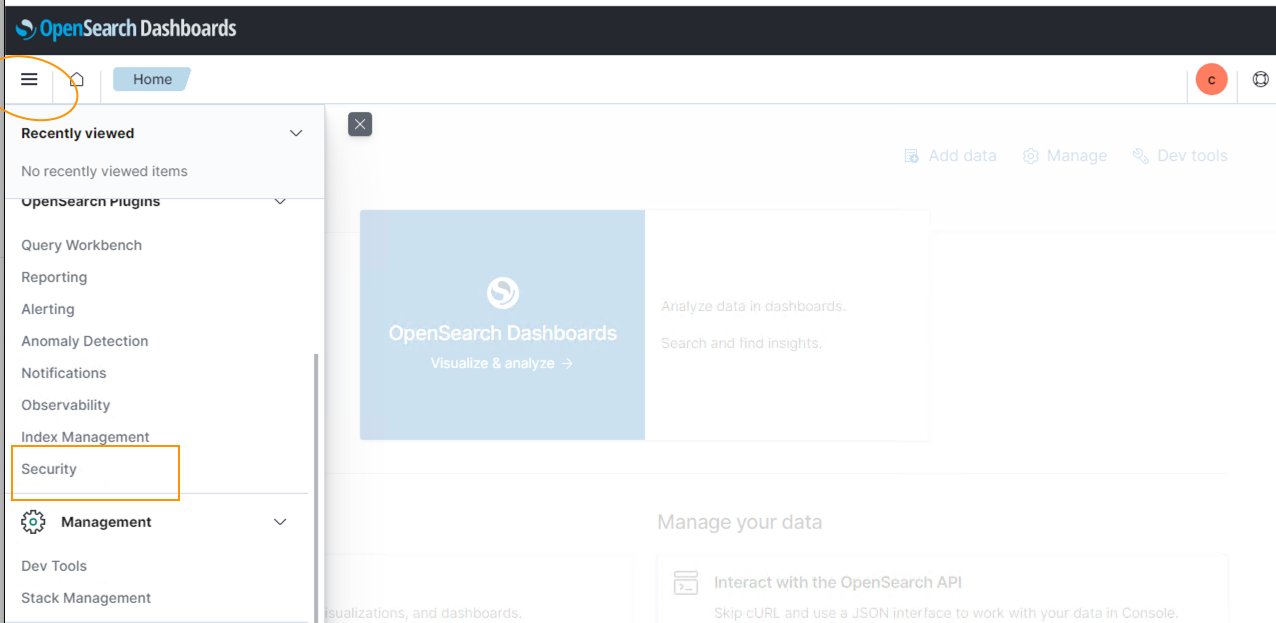Collapse the Management section chevron

click(x=280, y=522)
